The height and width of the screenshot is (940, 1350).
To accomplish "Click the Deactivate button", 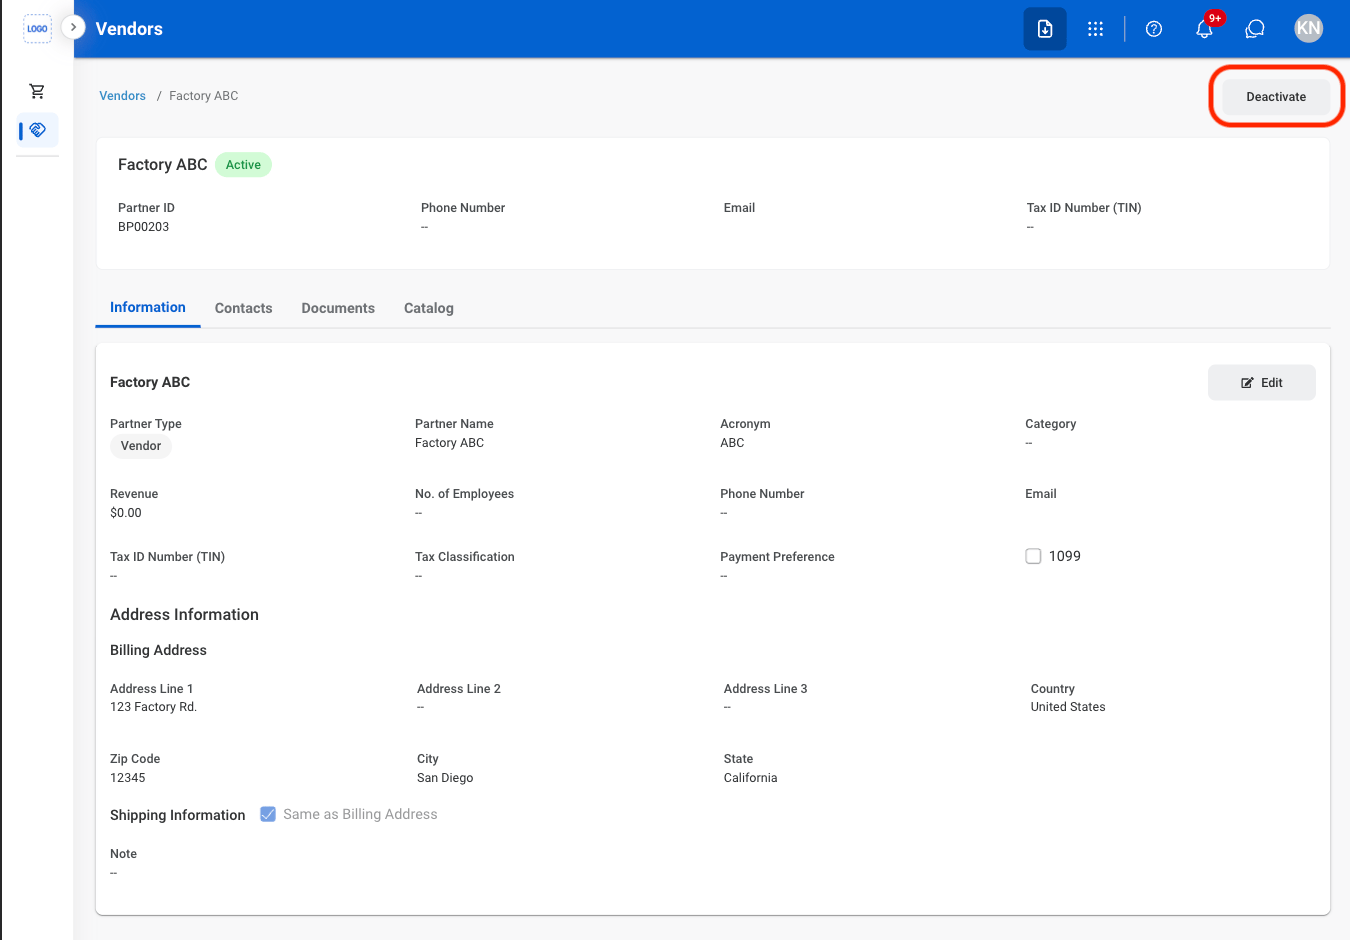I will click(x=1276, y=97).
